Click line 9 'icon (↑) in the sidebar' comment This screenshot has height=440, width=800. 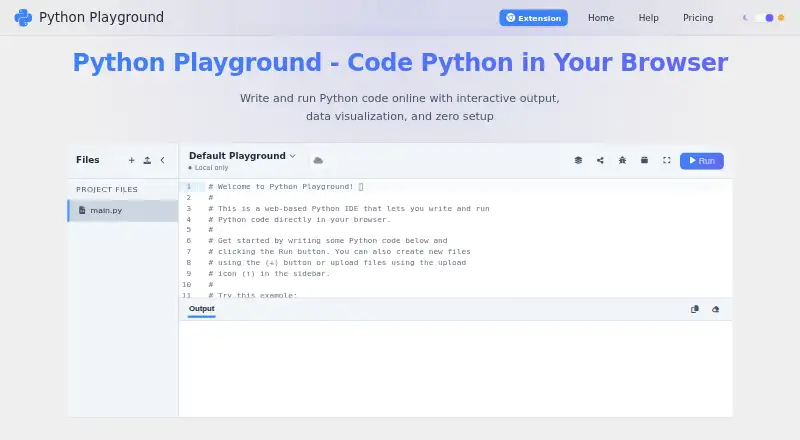tap(269, 274)
